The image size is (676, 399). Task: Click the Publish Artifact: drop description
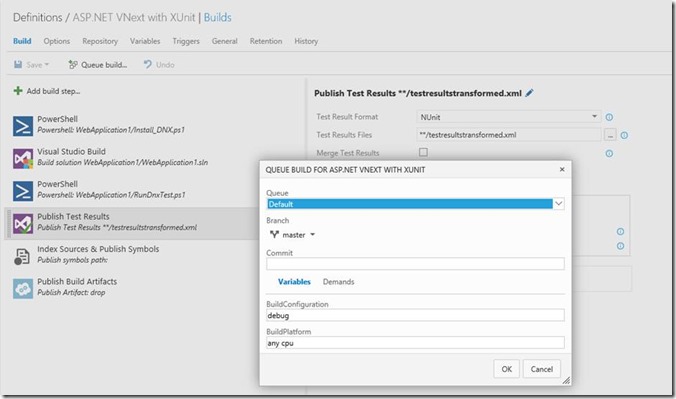[x=71, y=292]
